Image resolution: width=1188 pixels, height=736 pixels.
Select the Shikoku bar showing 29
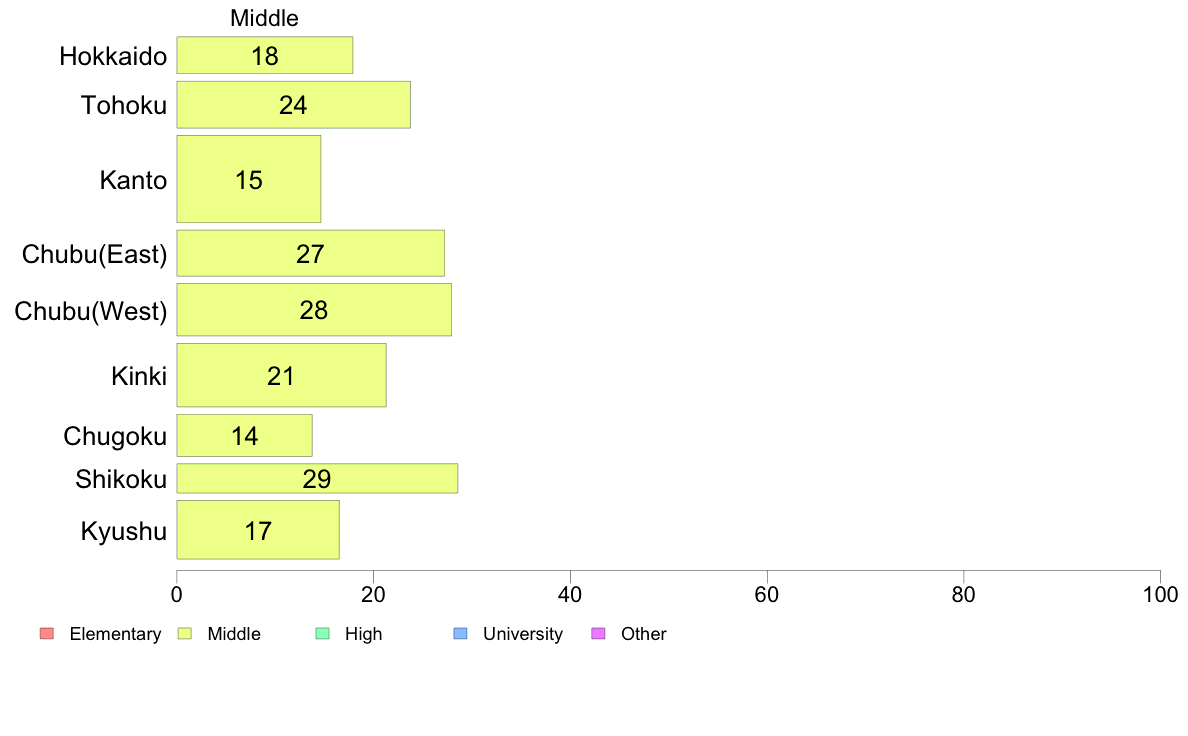(317, 478)
